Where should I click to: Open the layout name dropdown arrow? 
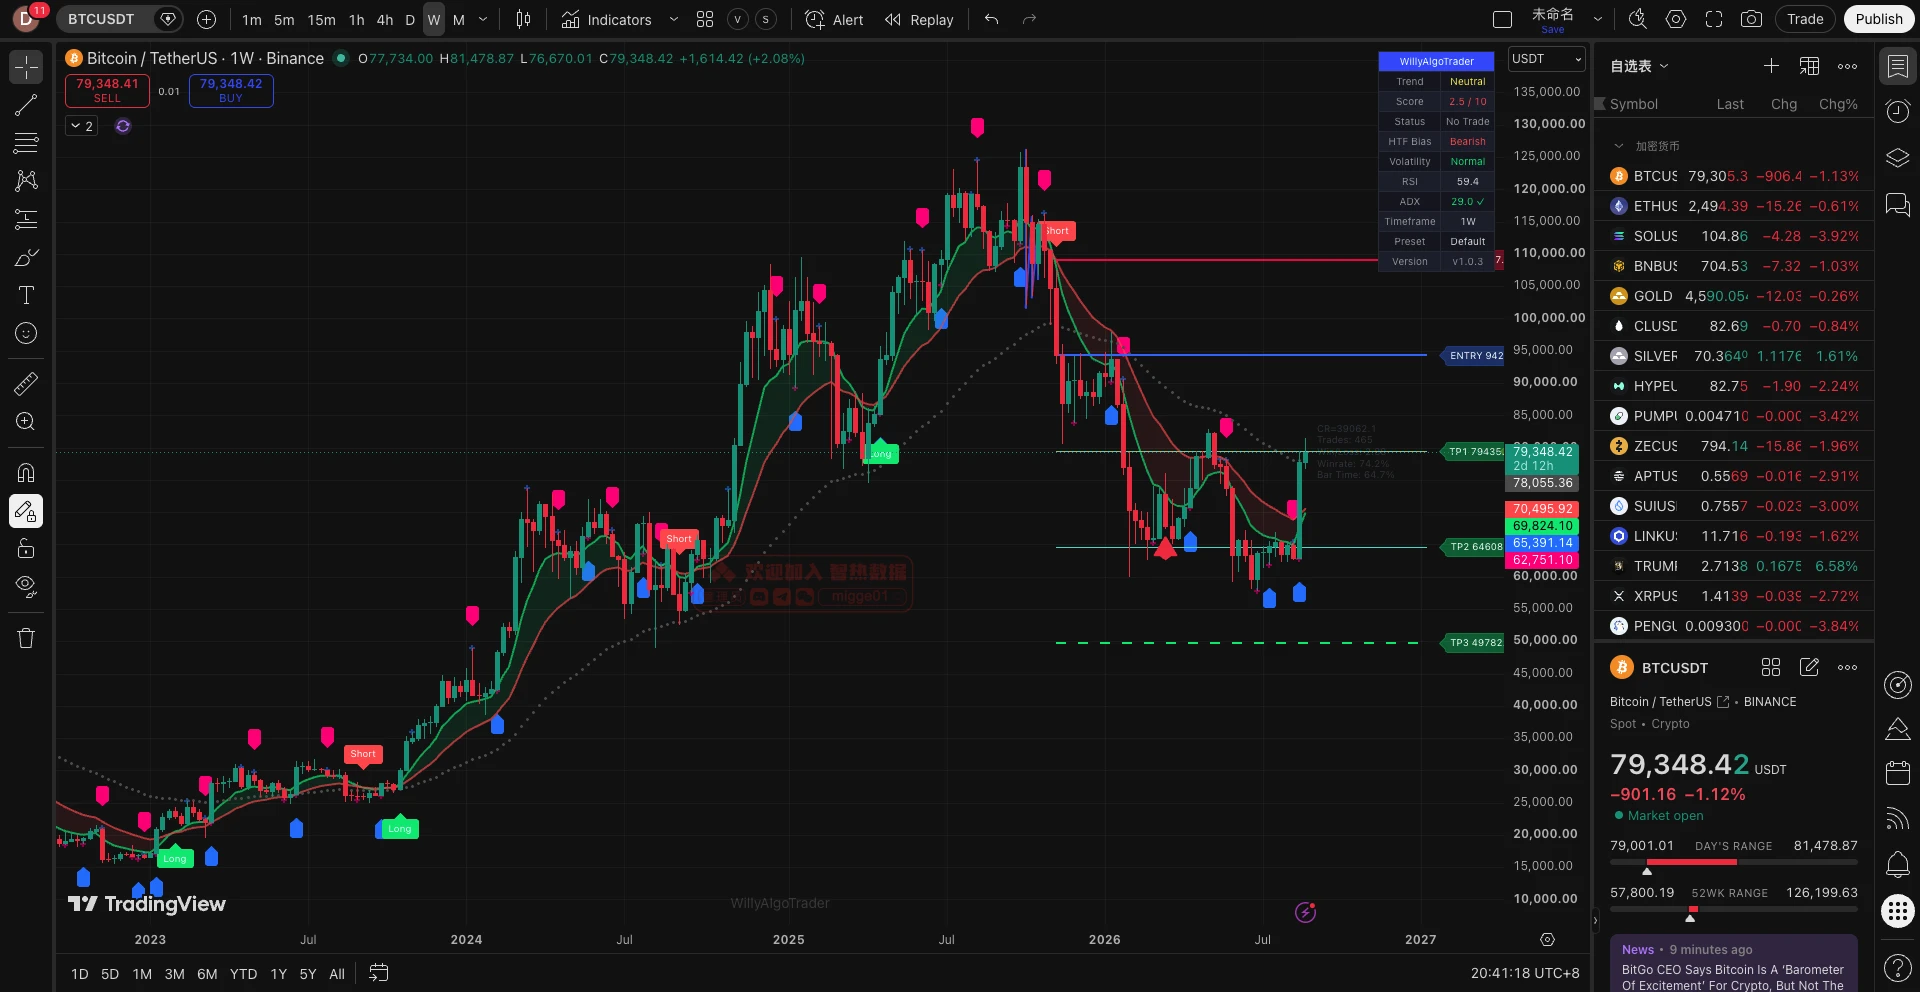[1597, 19]
